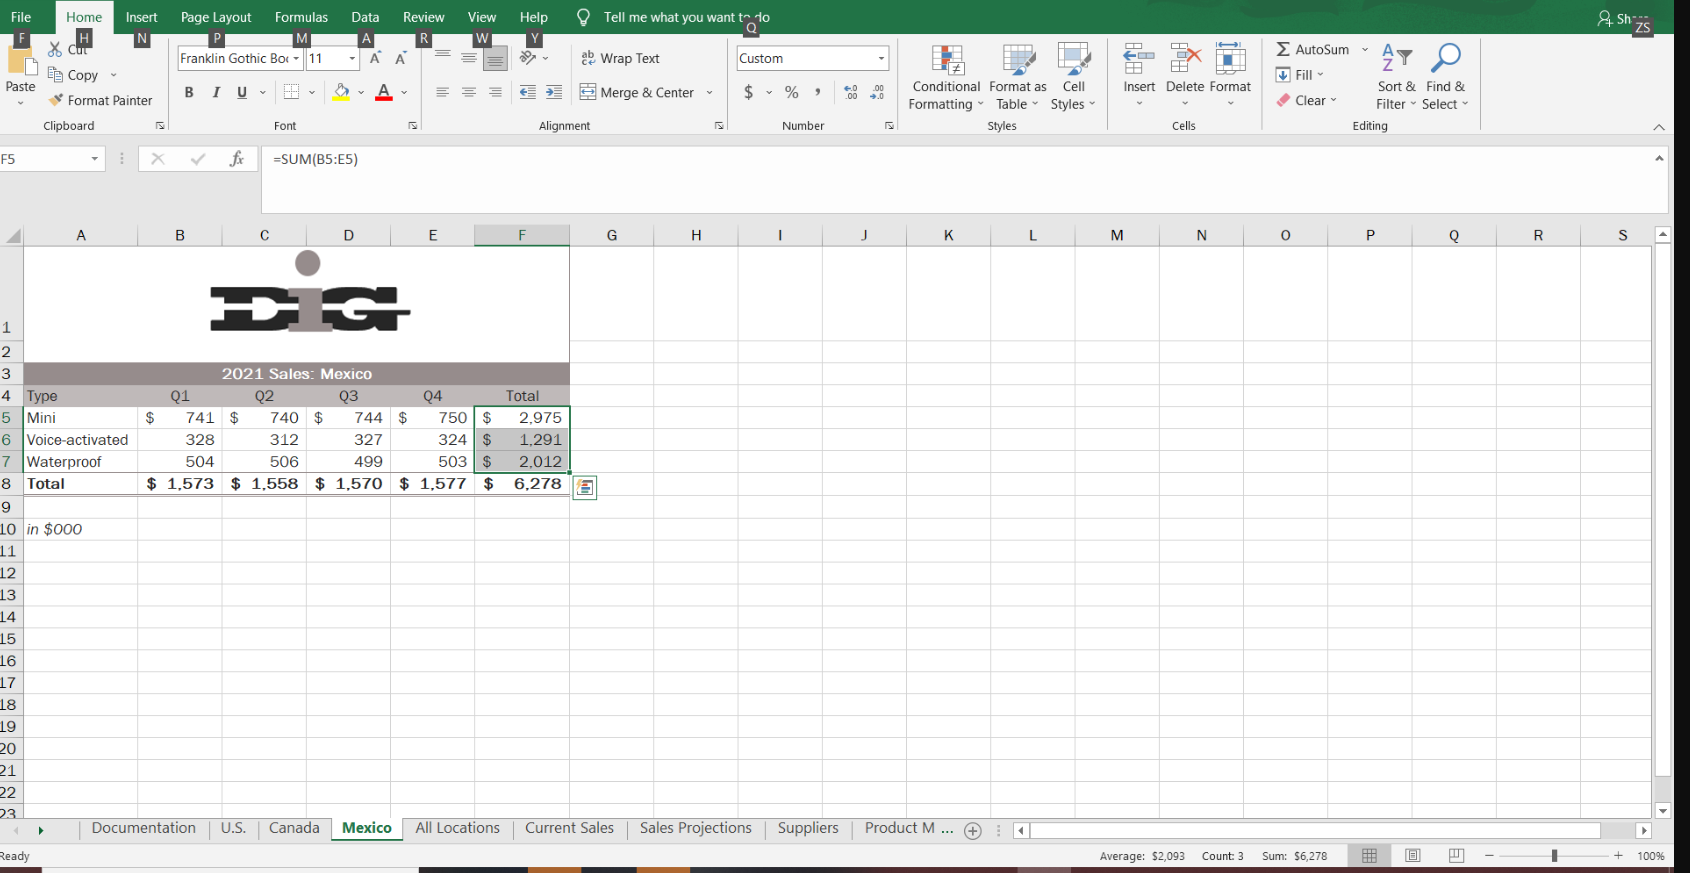
Task: Open the Clear dropdown
Action: [1306, 100]
